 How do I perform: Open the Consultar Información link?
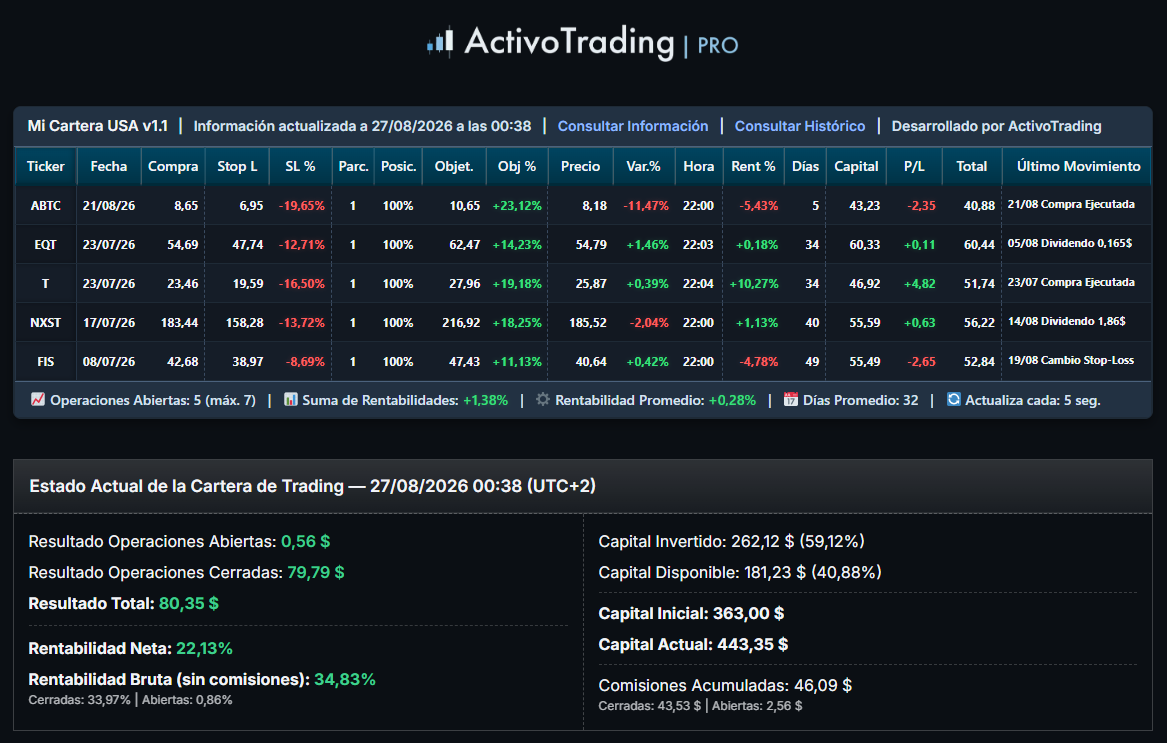[x=633, y=126]
